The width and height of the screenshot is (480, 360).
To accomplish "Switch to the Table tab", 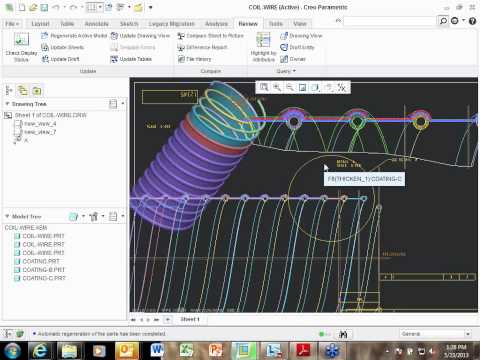I will click(67, 24).
